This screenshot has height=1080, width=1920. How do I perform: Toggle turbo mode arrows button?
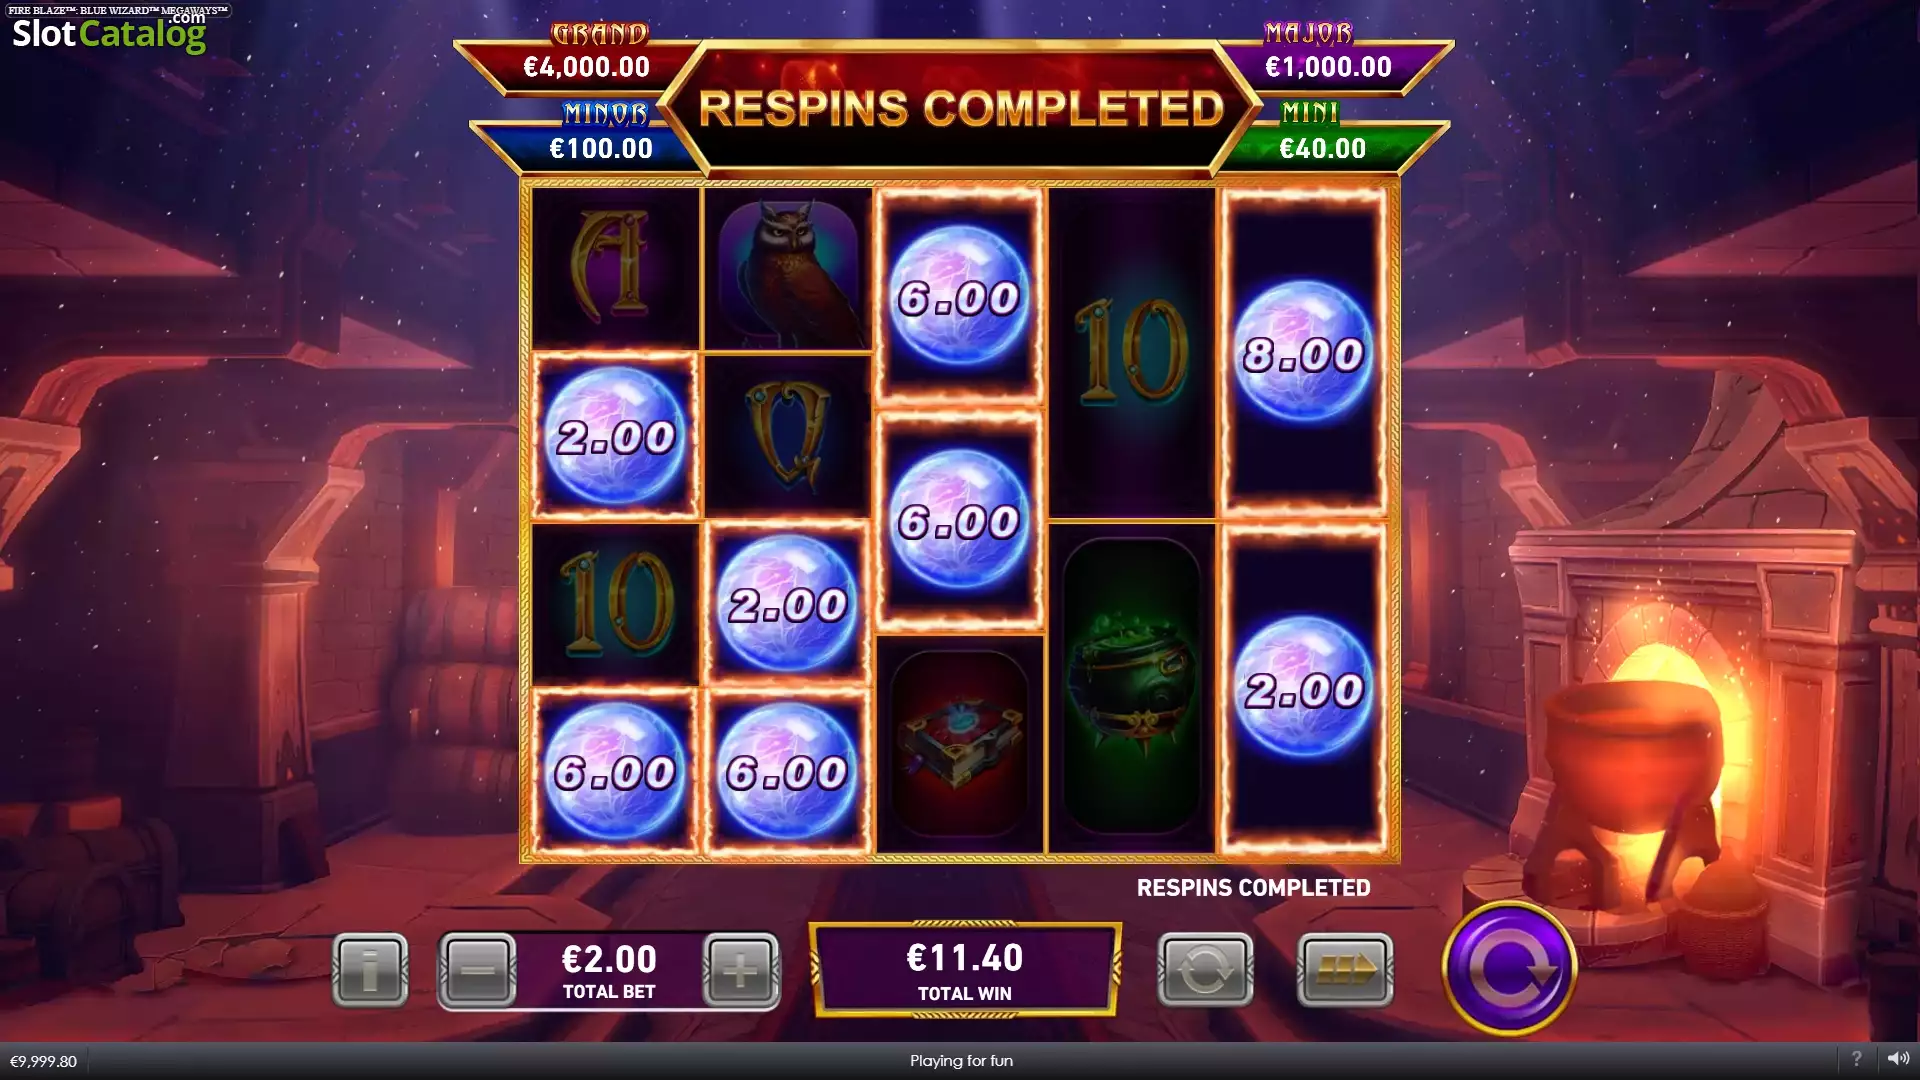[x=1345, y=969]
